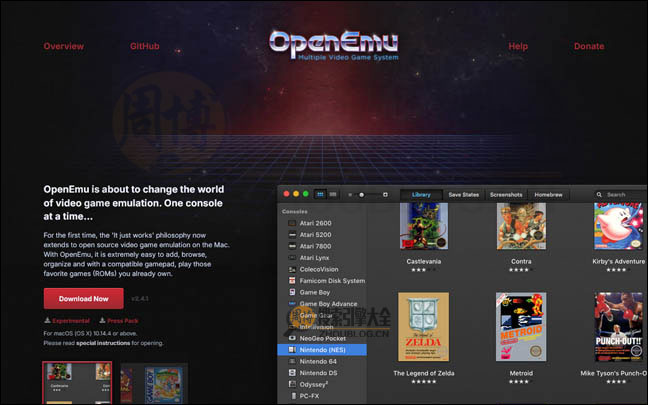This screenshot has width=648, height=405.
Task: Click the Nintendo 64 console icon
Action: (x=292, y=361)
